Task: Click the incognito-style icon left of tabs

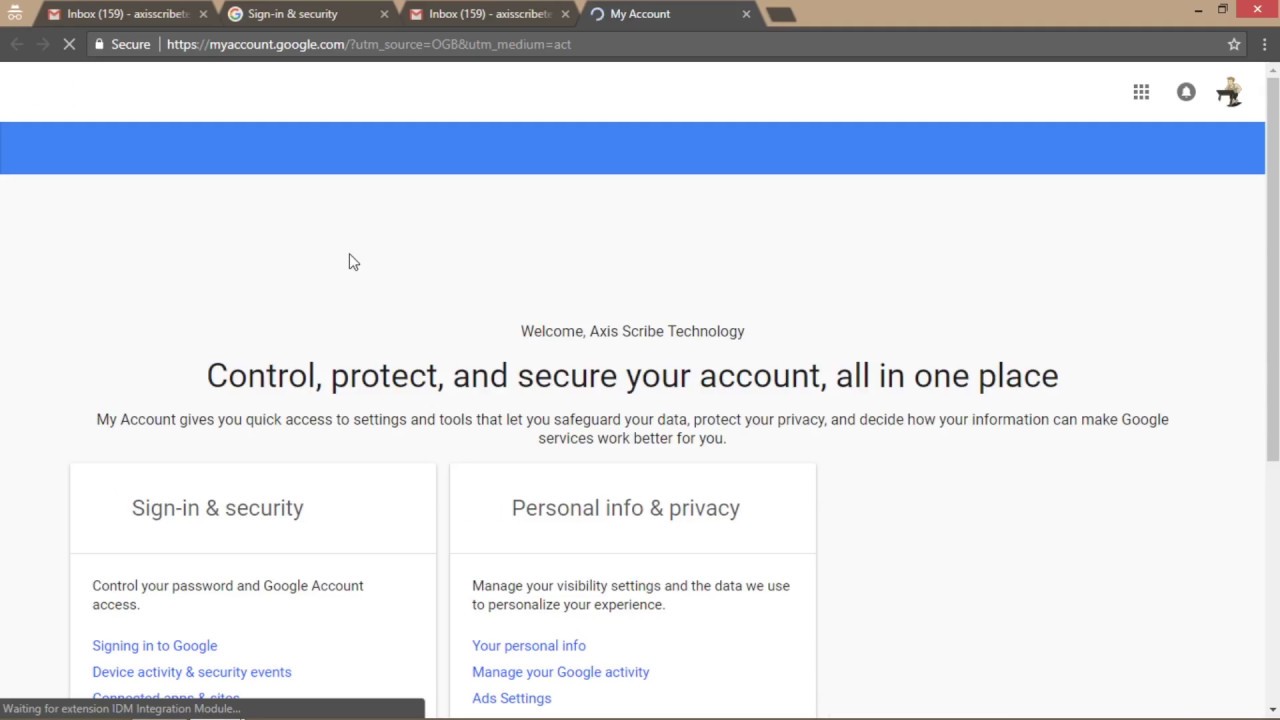Action: point(15,14)
